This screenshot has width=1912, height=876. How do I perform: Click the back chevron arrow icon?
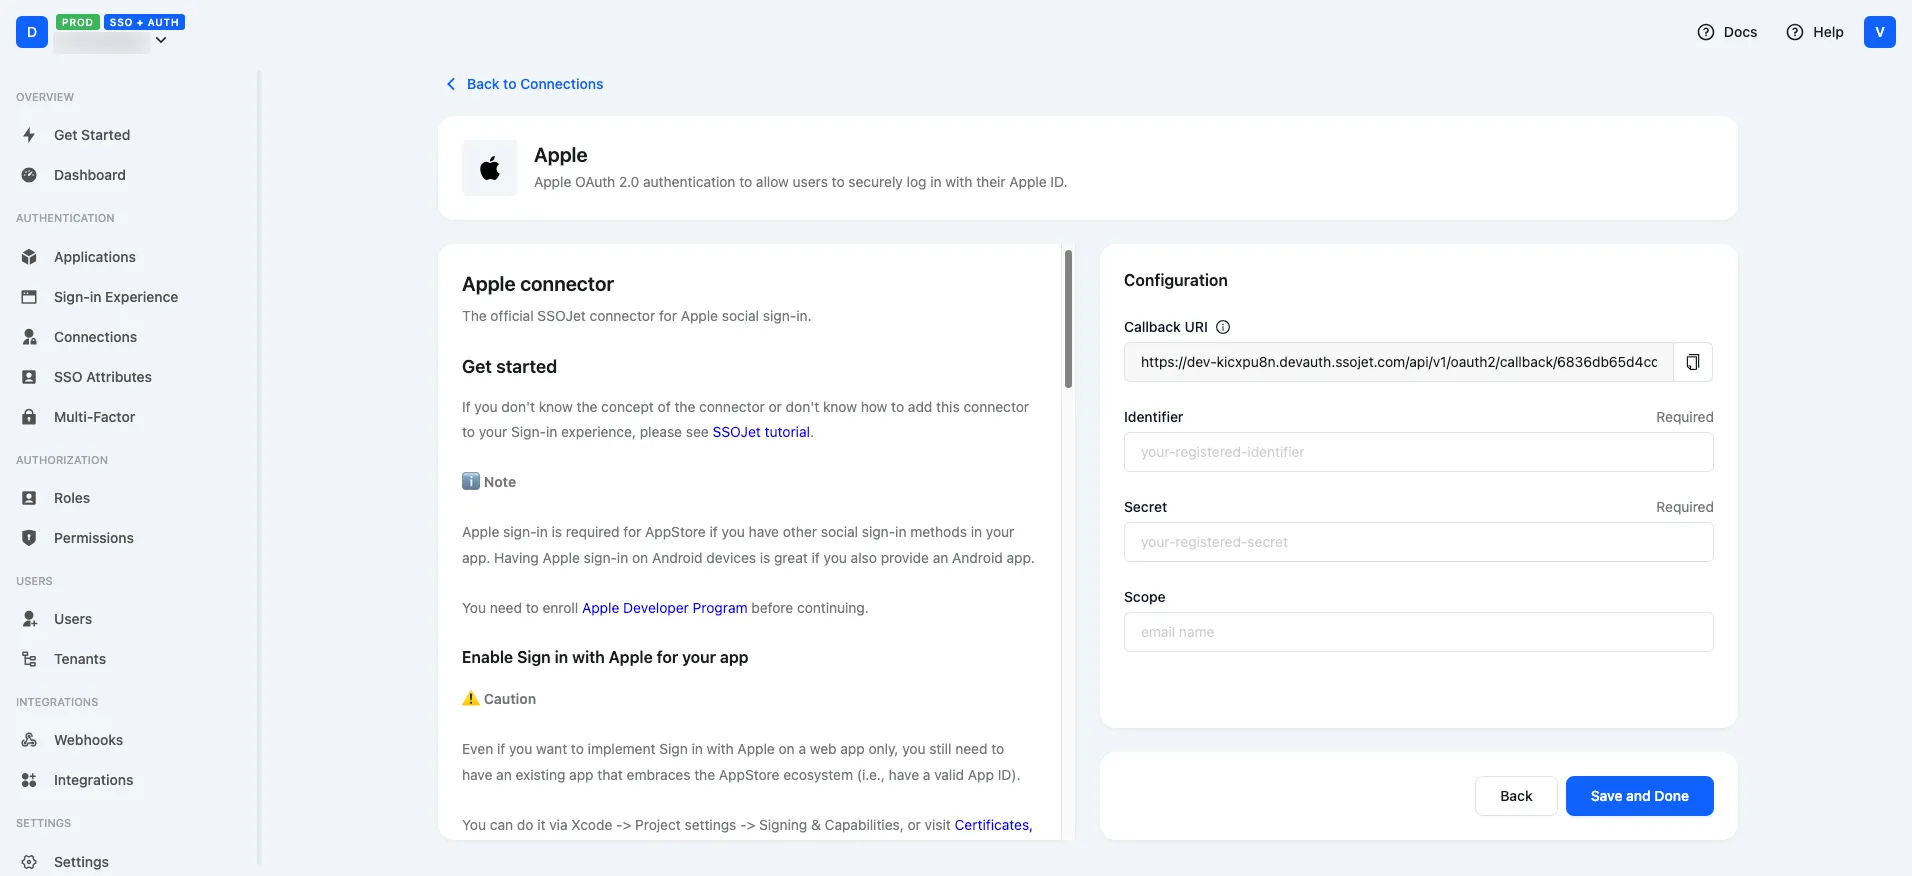pos(451,84)
